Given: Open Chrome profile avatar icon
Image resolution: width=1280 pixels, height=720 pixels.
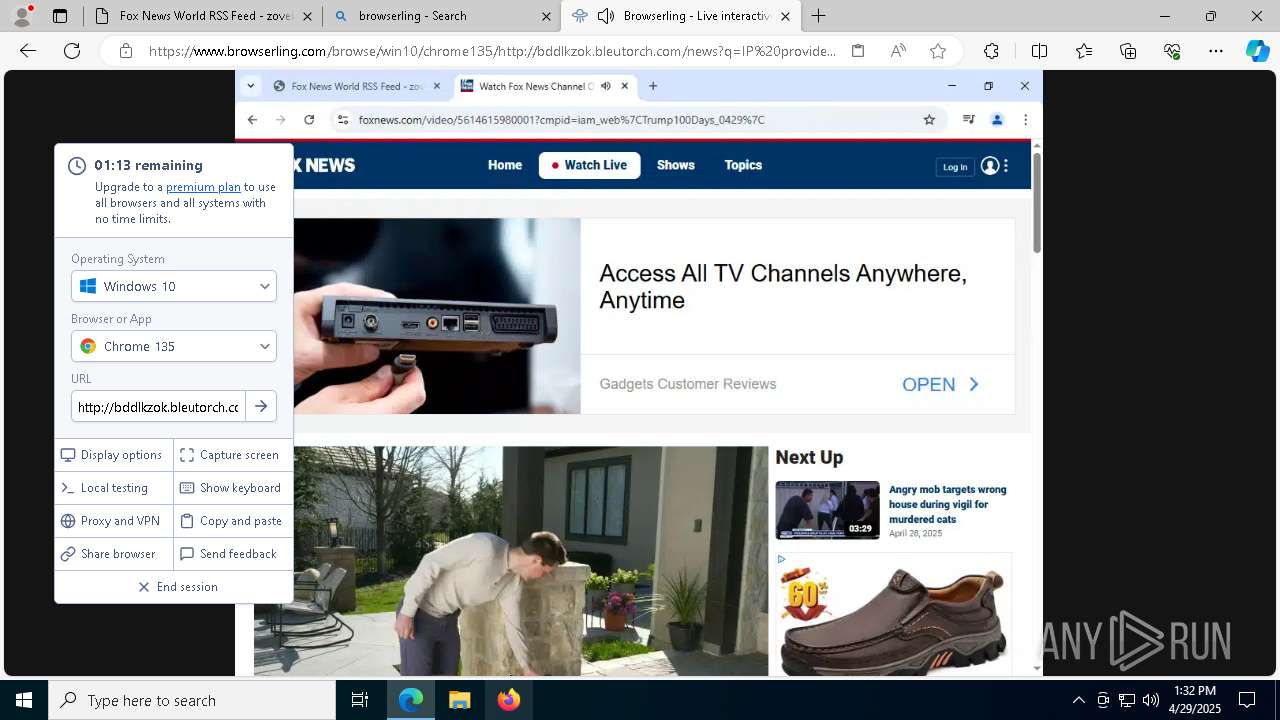Looking at the screenshot, I should click(x=997, y=120).
